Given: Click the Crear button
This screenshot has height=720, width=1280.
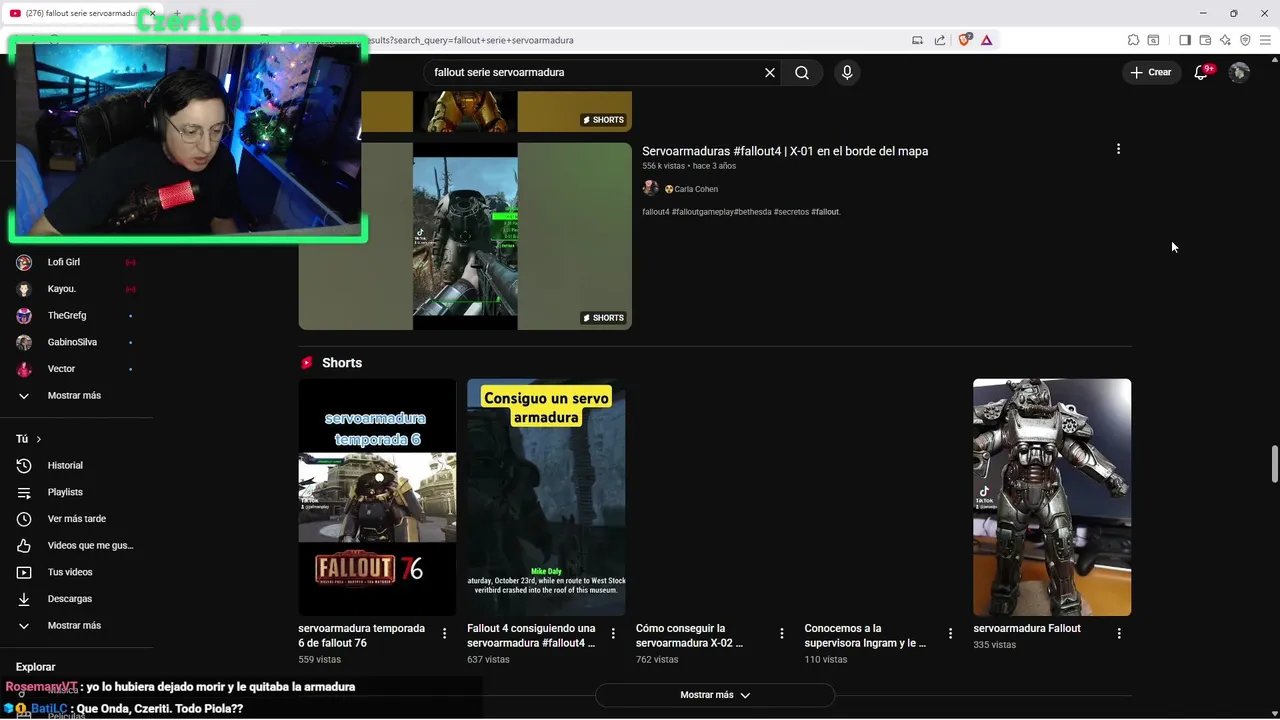Looking at the screenshot, I should (1151, 72).
